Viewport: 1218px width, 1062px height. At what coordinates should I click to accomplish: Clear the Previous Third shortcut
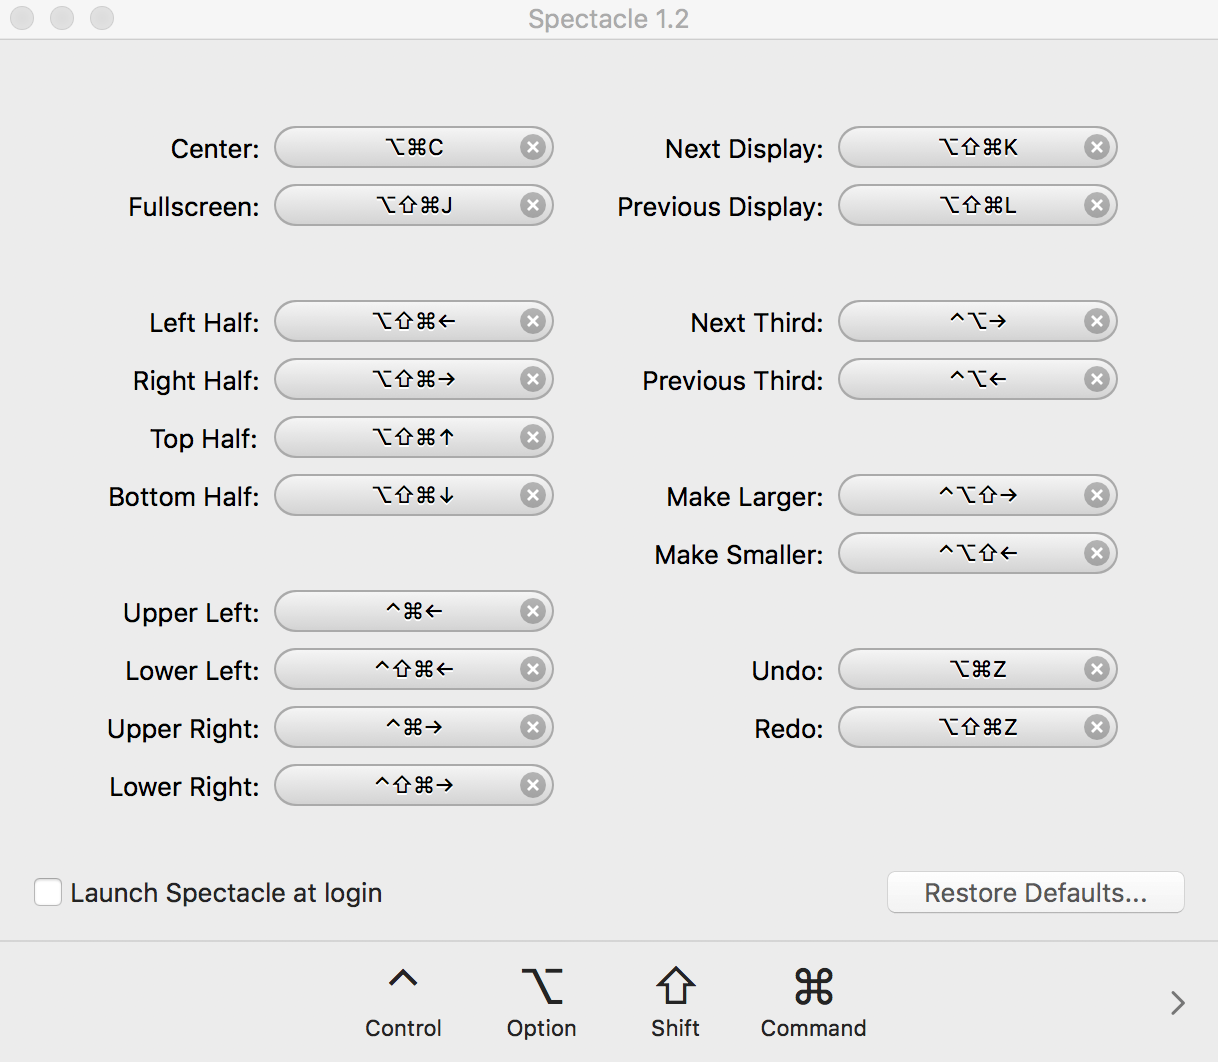pos(1097,380)
